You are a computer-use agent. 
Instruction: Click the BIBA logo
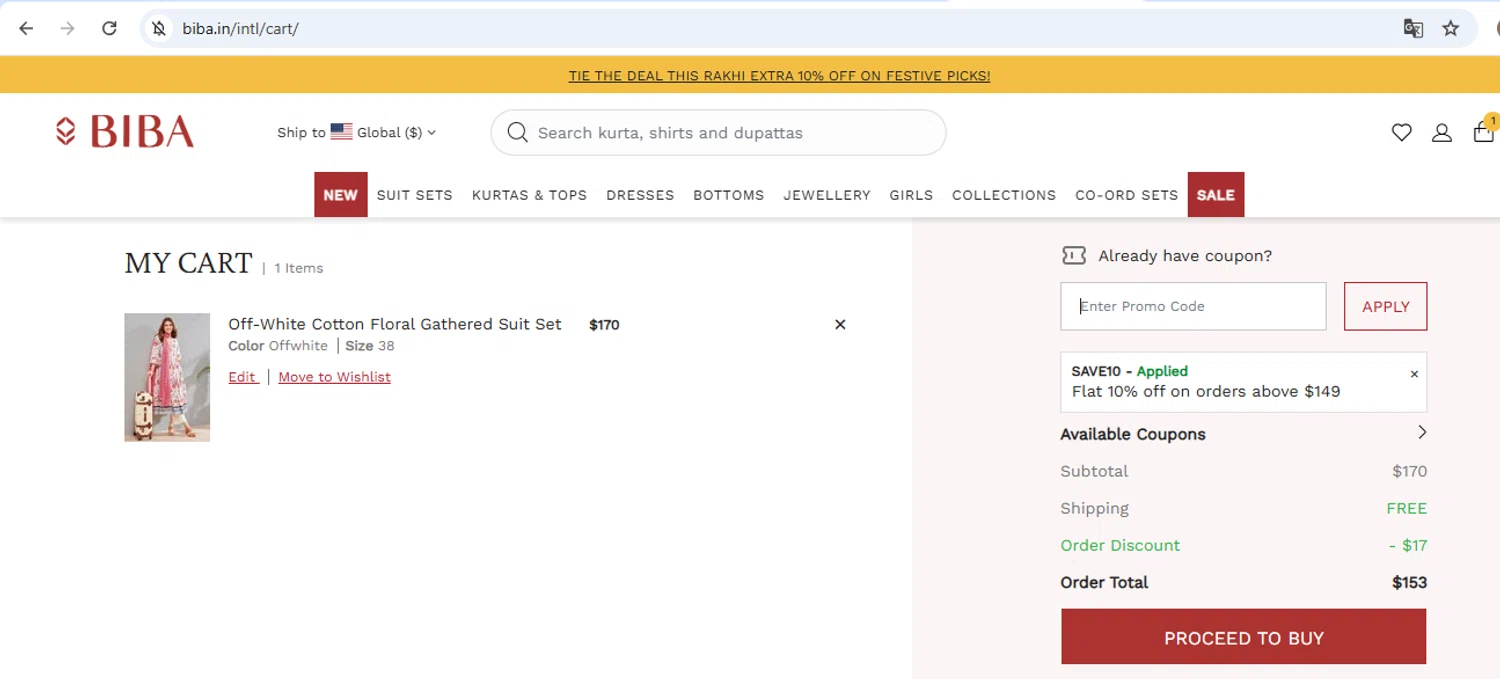125,132
